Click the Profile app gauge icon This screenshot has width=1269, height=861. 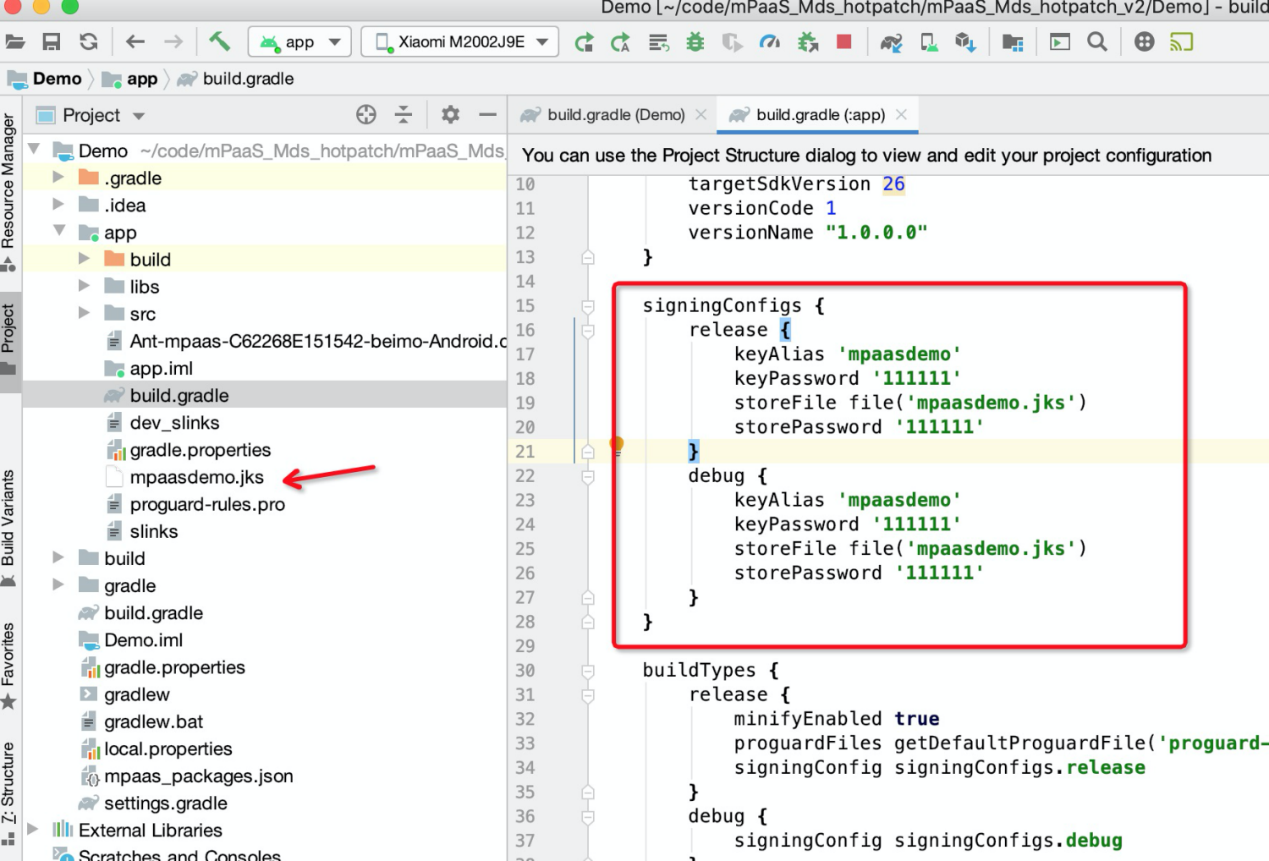pyautogui.click(x=770, y=42)
